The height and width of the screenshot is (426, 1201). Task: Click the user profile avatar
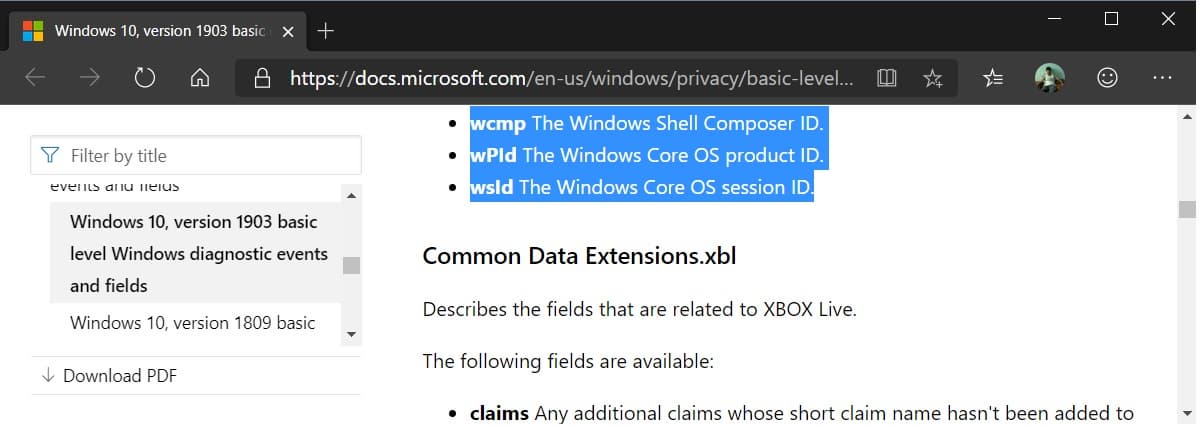click(1049, 78)
